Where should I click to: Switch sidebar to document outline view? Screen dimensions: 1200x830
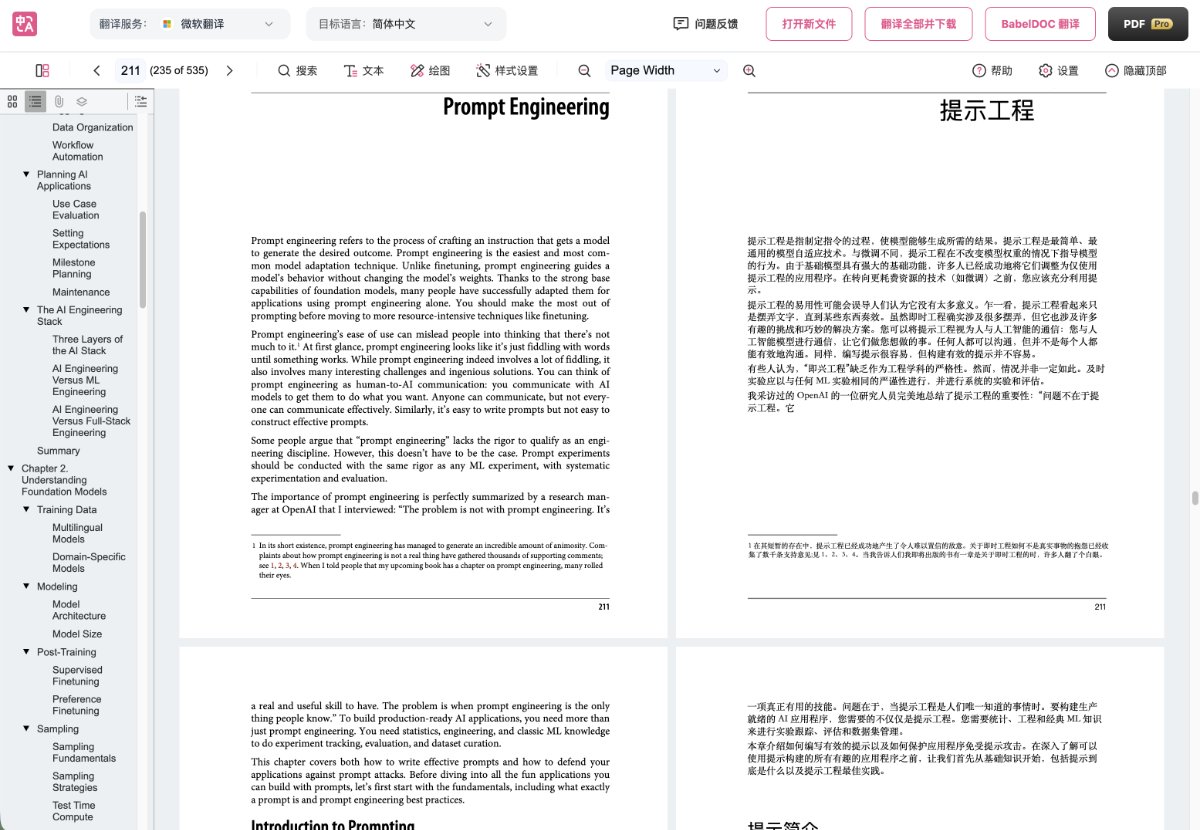coord(35,101)
